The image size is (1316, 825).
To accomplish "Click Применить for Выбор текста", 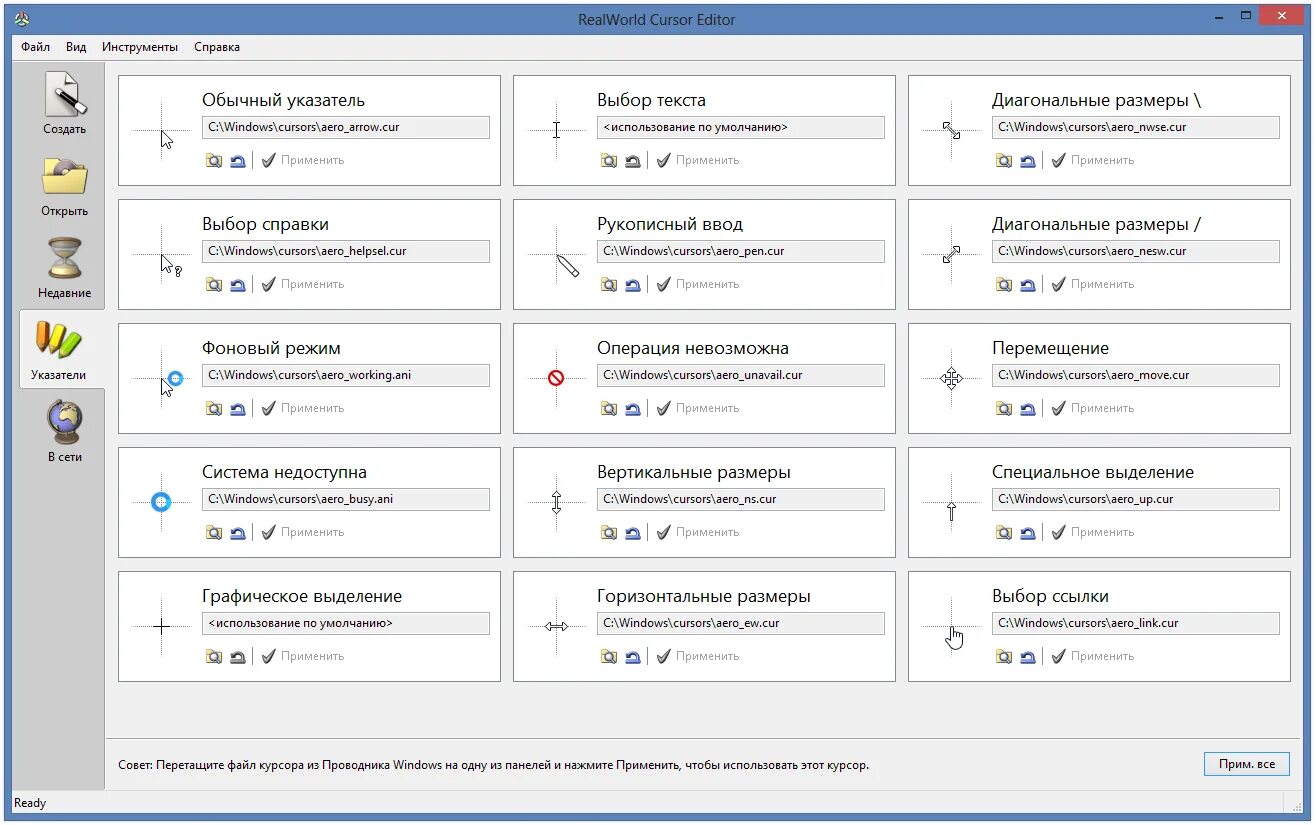I will pos(698,160).
